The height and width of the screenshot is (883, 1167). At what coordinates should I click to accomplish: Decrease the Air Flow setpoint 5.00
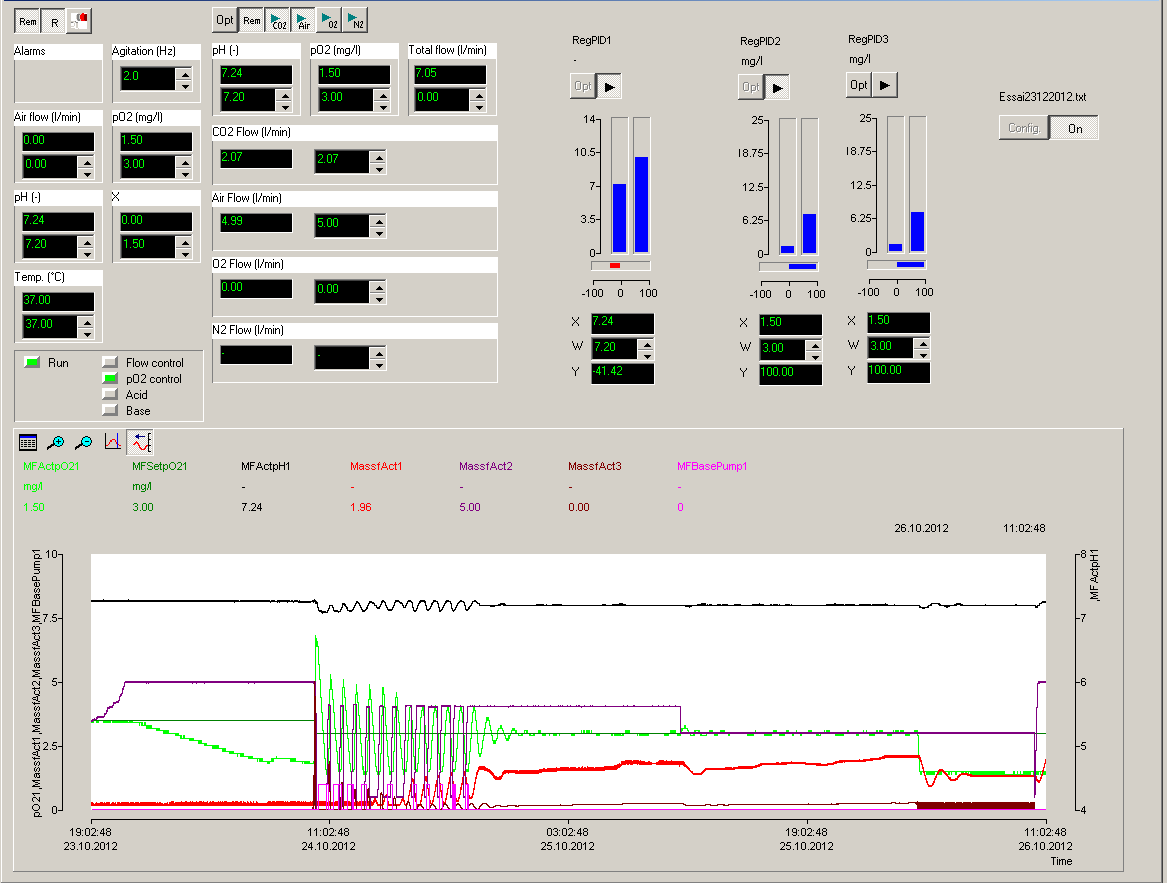[379, 233]
